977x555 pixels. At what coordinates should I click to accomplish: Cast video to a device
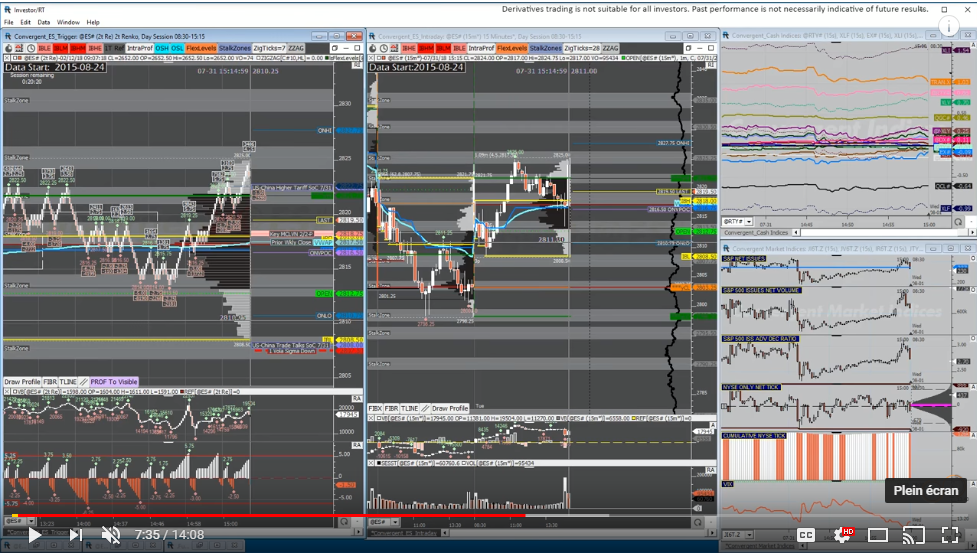pyautogui.click(x=913, y=534)
